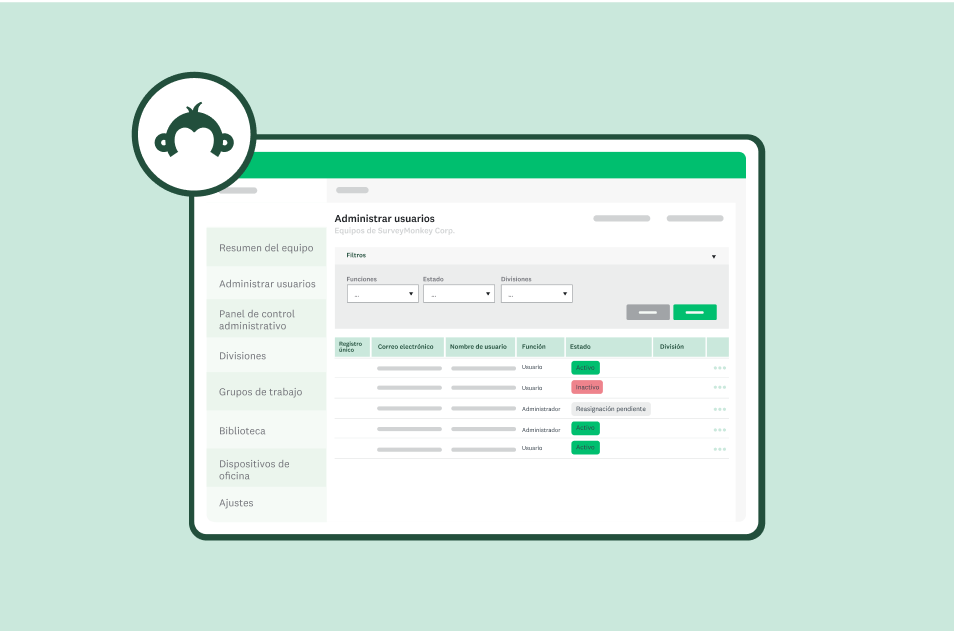Open Dispositivos de oficina section
The width and height of the screenshot is (954, 631).
pos(266,469)
